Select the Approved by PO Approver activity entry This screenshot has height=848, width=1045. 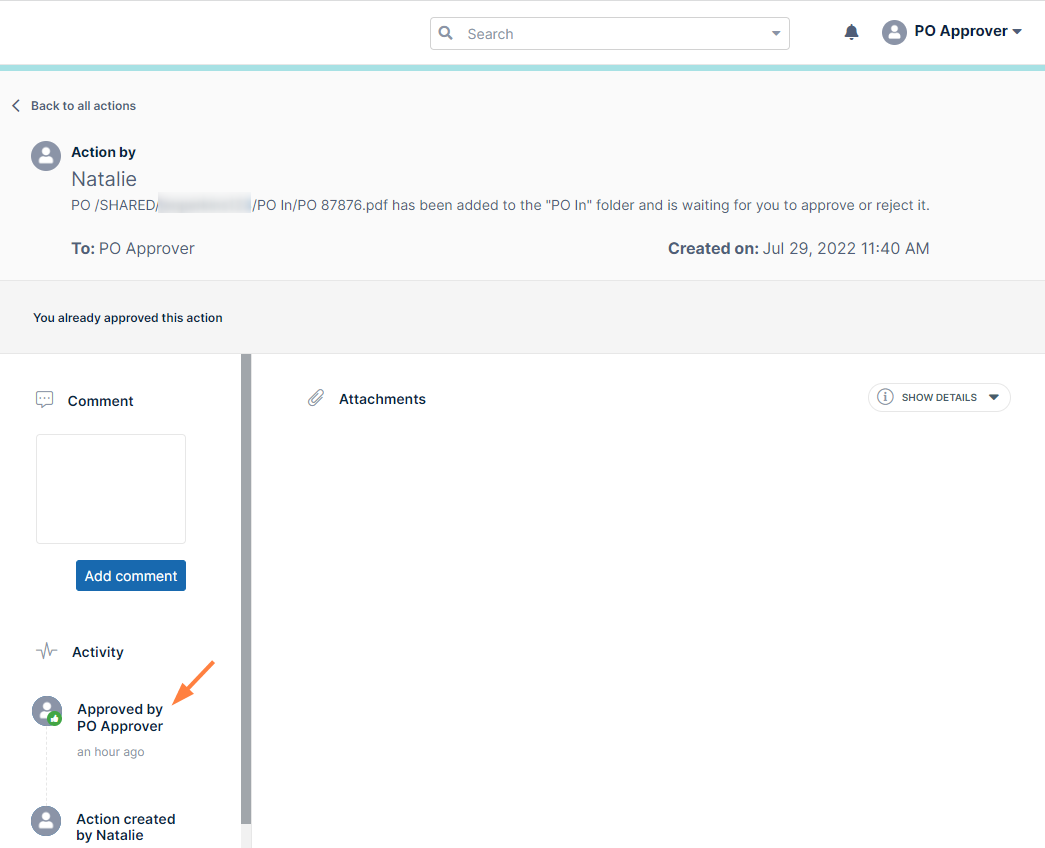pyautogui.click(x=120, y=718)
